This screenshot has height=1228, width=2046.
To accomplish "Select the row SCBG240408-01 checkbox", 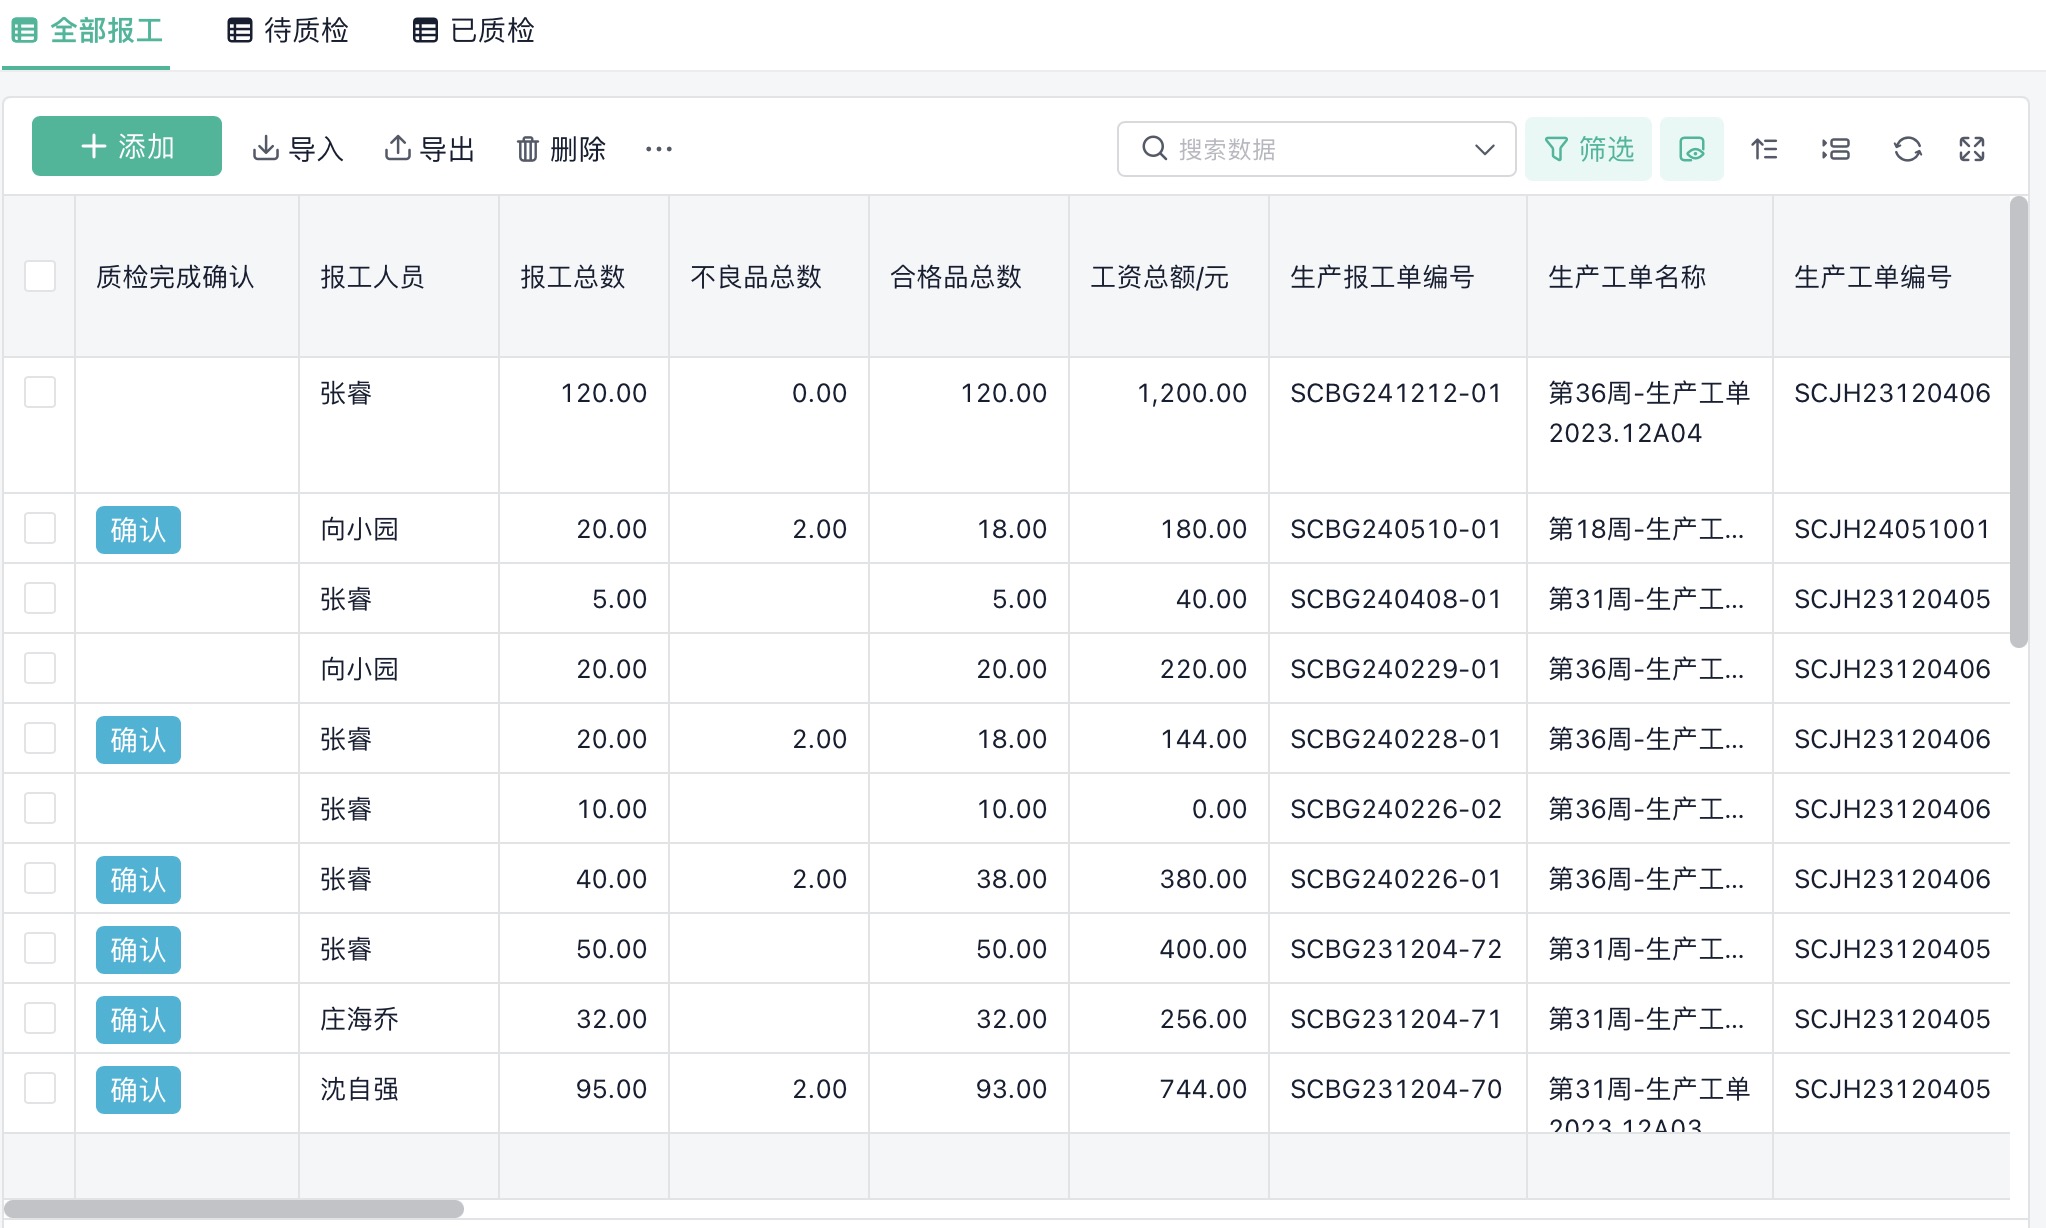I will tap(40, 598).
